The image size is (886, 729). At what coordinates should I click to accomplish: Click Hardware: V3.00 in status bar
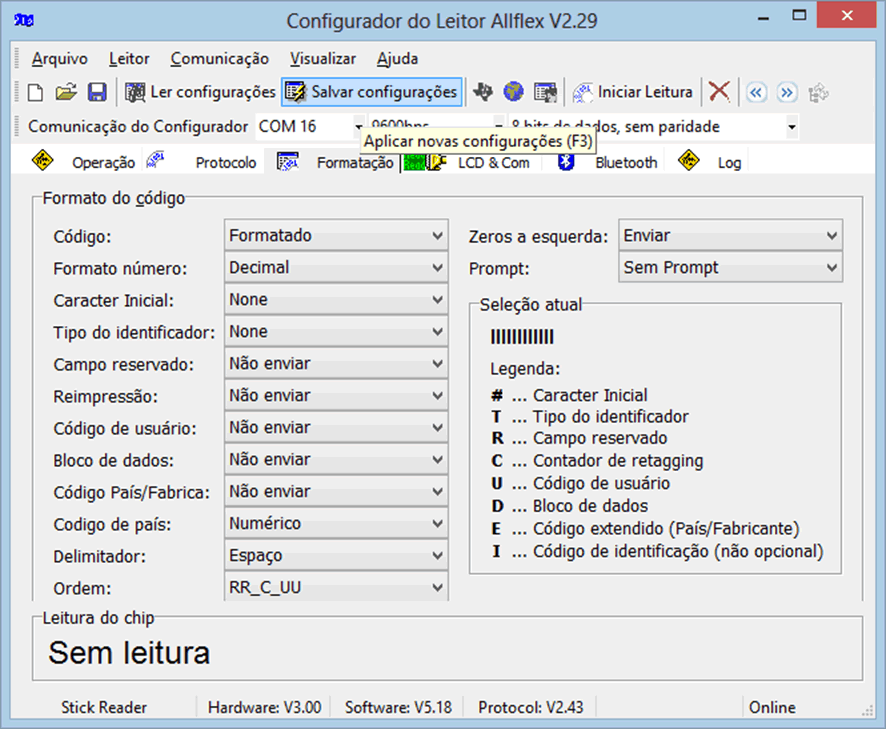click(x=264, y=708)
